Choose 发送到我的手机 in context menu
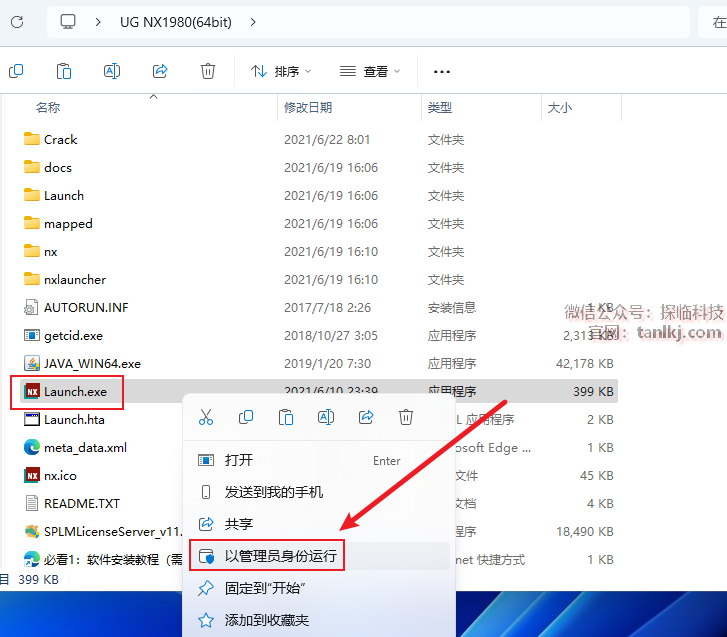Screen dimensions: 727x637 [319, 492]
